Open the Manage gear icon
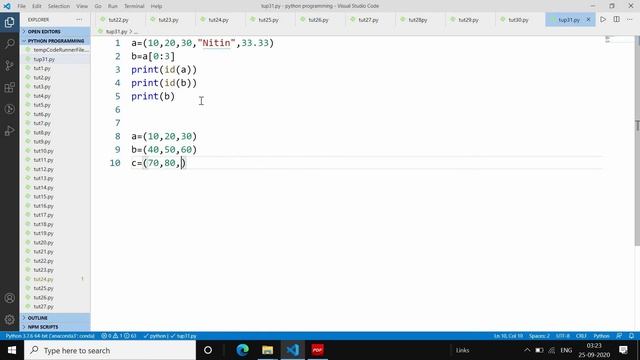Viewport: 640px width, 360px height. pyautogui.click(x=9, y=320)
